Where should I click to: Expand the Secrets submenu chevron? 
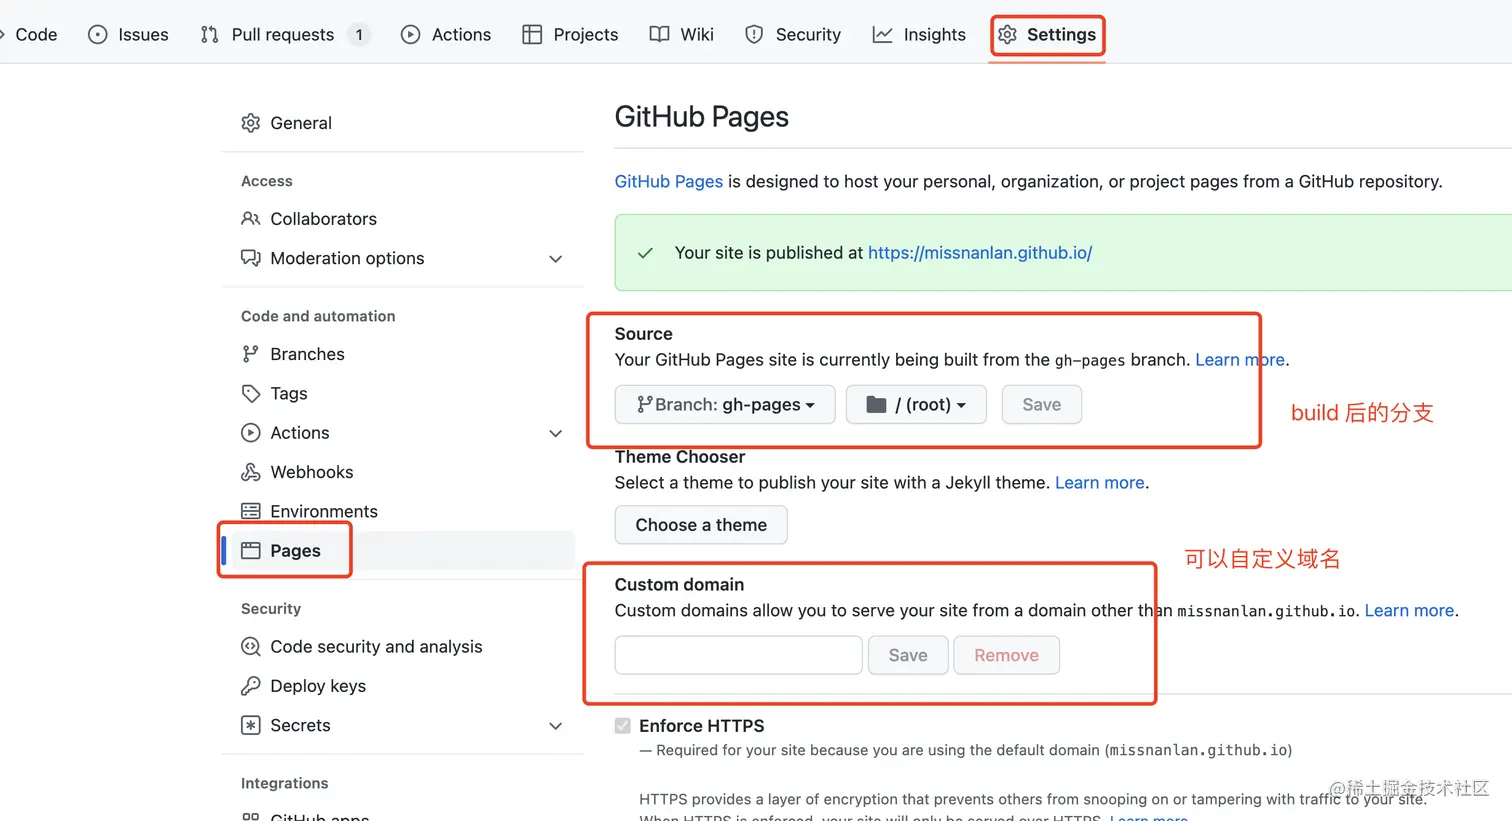[556, 726]
